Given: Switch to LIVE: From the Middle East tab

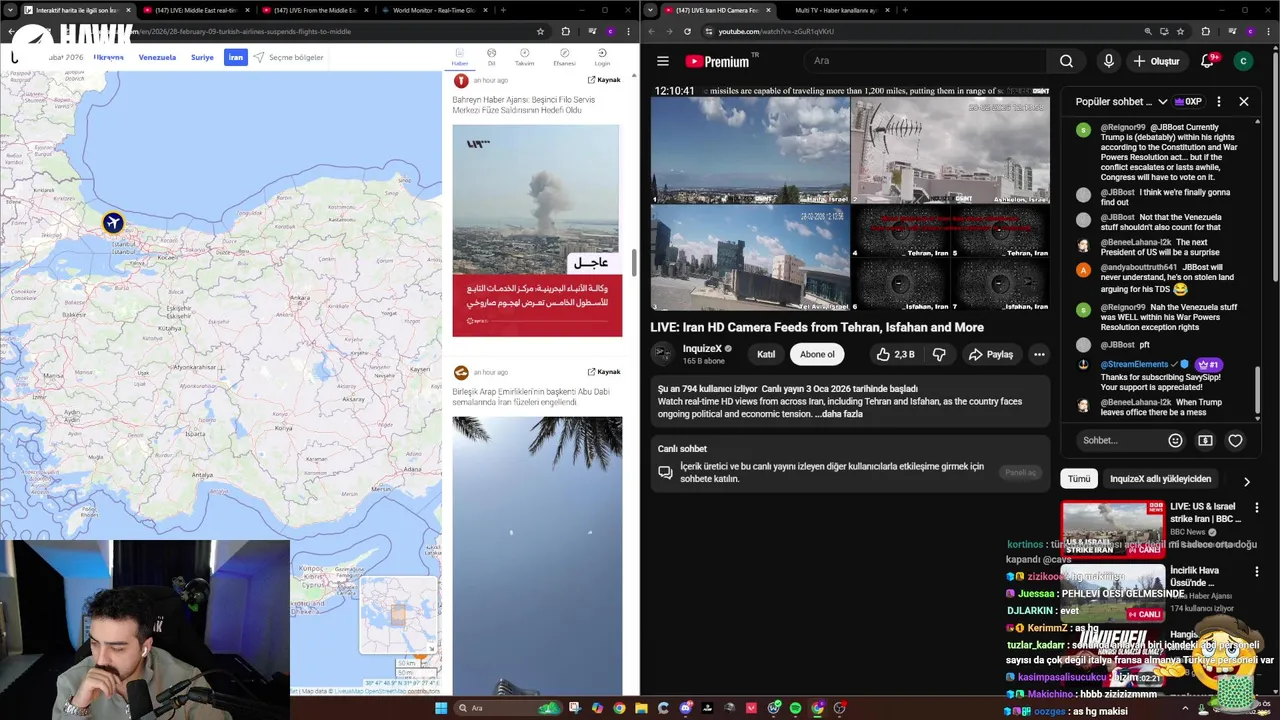Looking at the screenshot, I should [315, 10].
